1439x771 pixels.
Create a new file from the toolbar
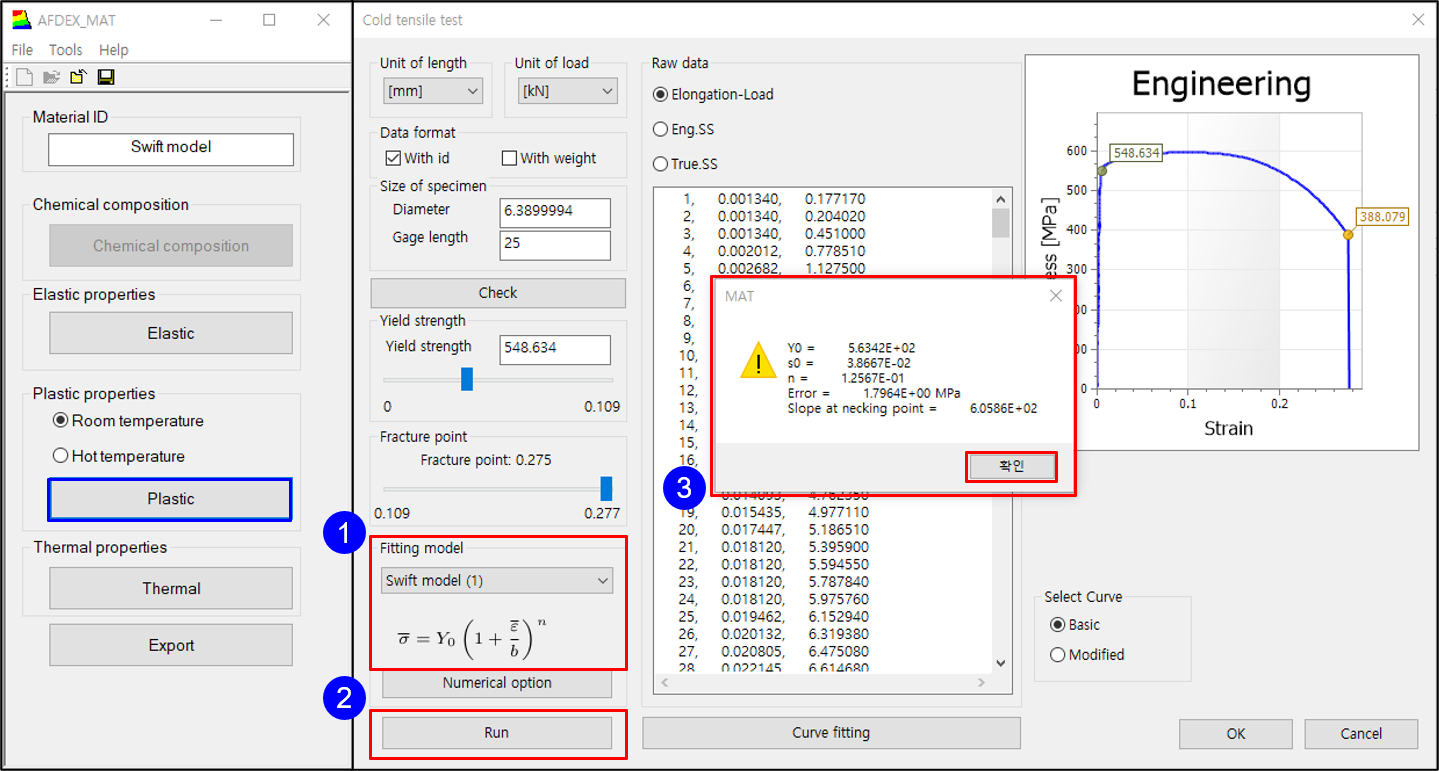[x=25, y=77]
